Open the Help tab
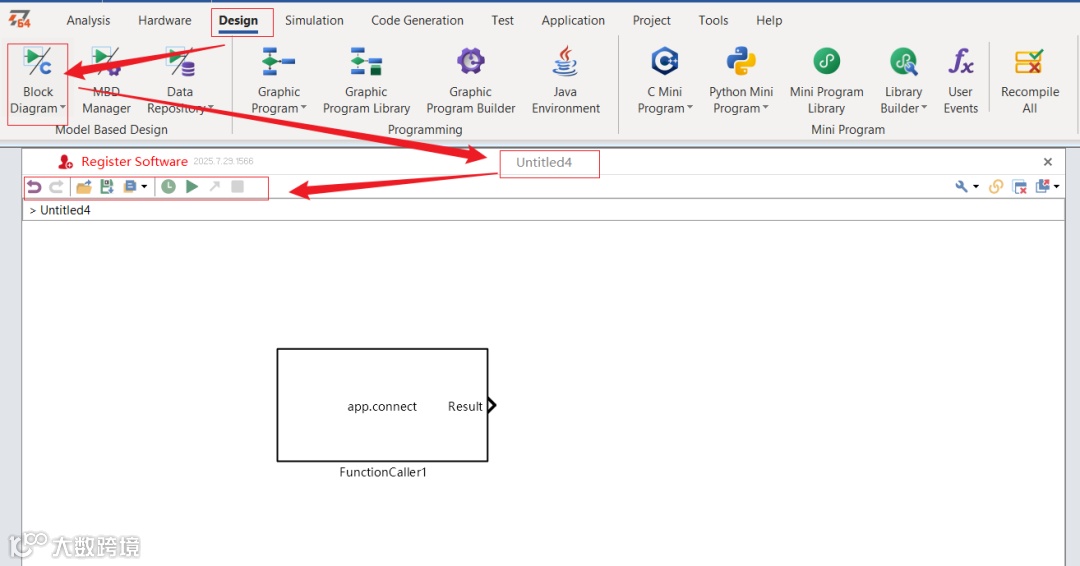This screenshot has height=566, width=1080. pos(769,21)
